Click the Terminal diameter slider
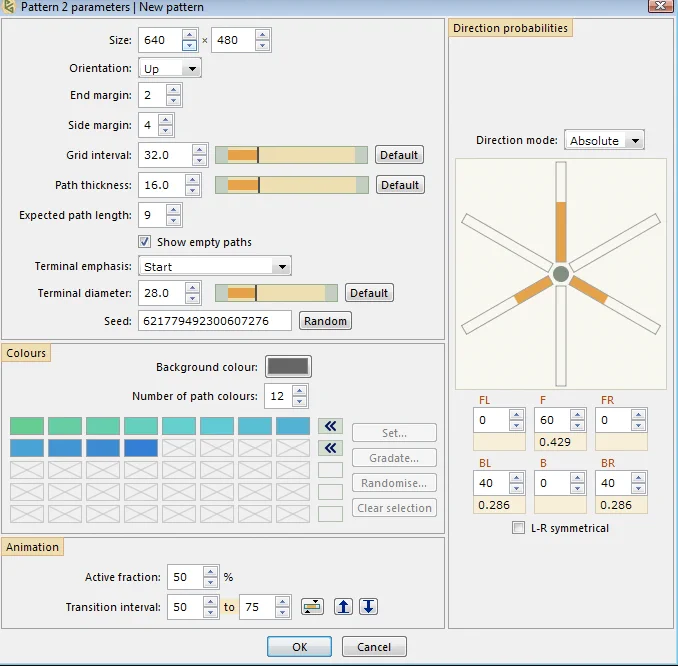 point(276,293)
